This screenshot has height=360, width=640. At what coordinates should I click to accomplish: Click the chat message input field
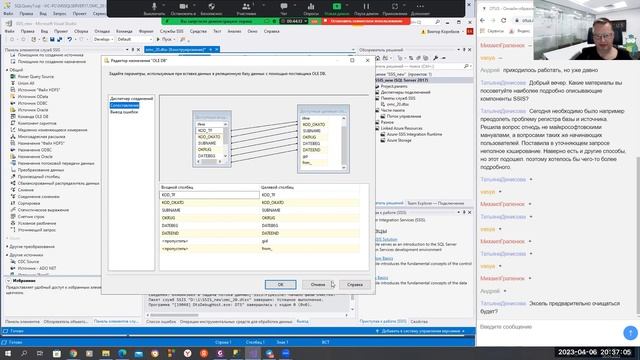click(549, 327)
